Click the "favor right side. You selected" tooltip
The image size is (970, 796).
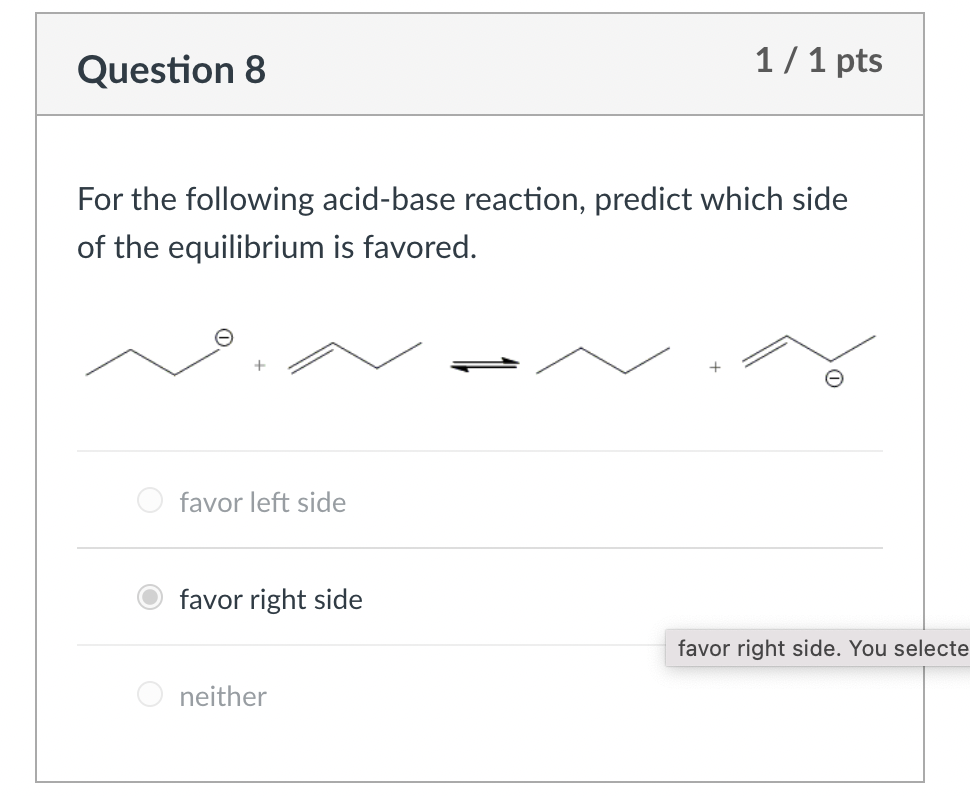coord(820,649)
